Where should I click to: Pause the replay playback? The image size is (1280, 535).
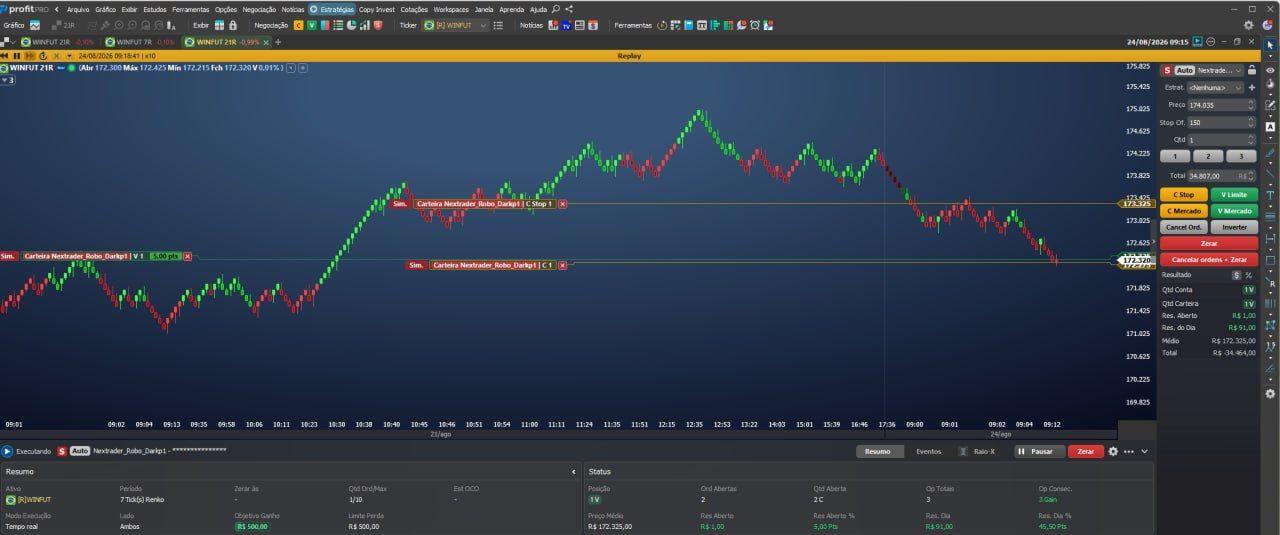[17, 56]
